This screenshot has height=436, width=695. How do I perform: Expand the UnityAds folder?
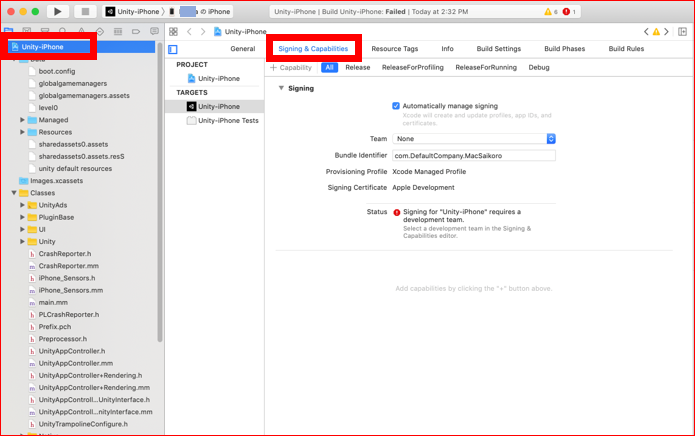tap(22, 205)
